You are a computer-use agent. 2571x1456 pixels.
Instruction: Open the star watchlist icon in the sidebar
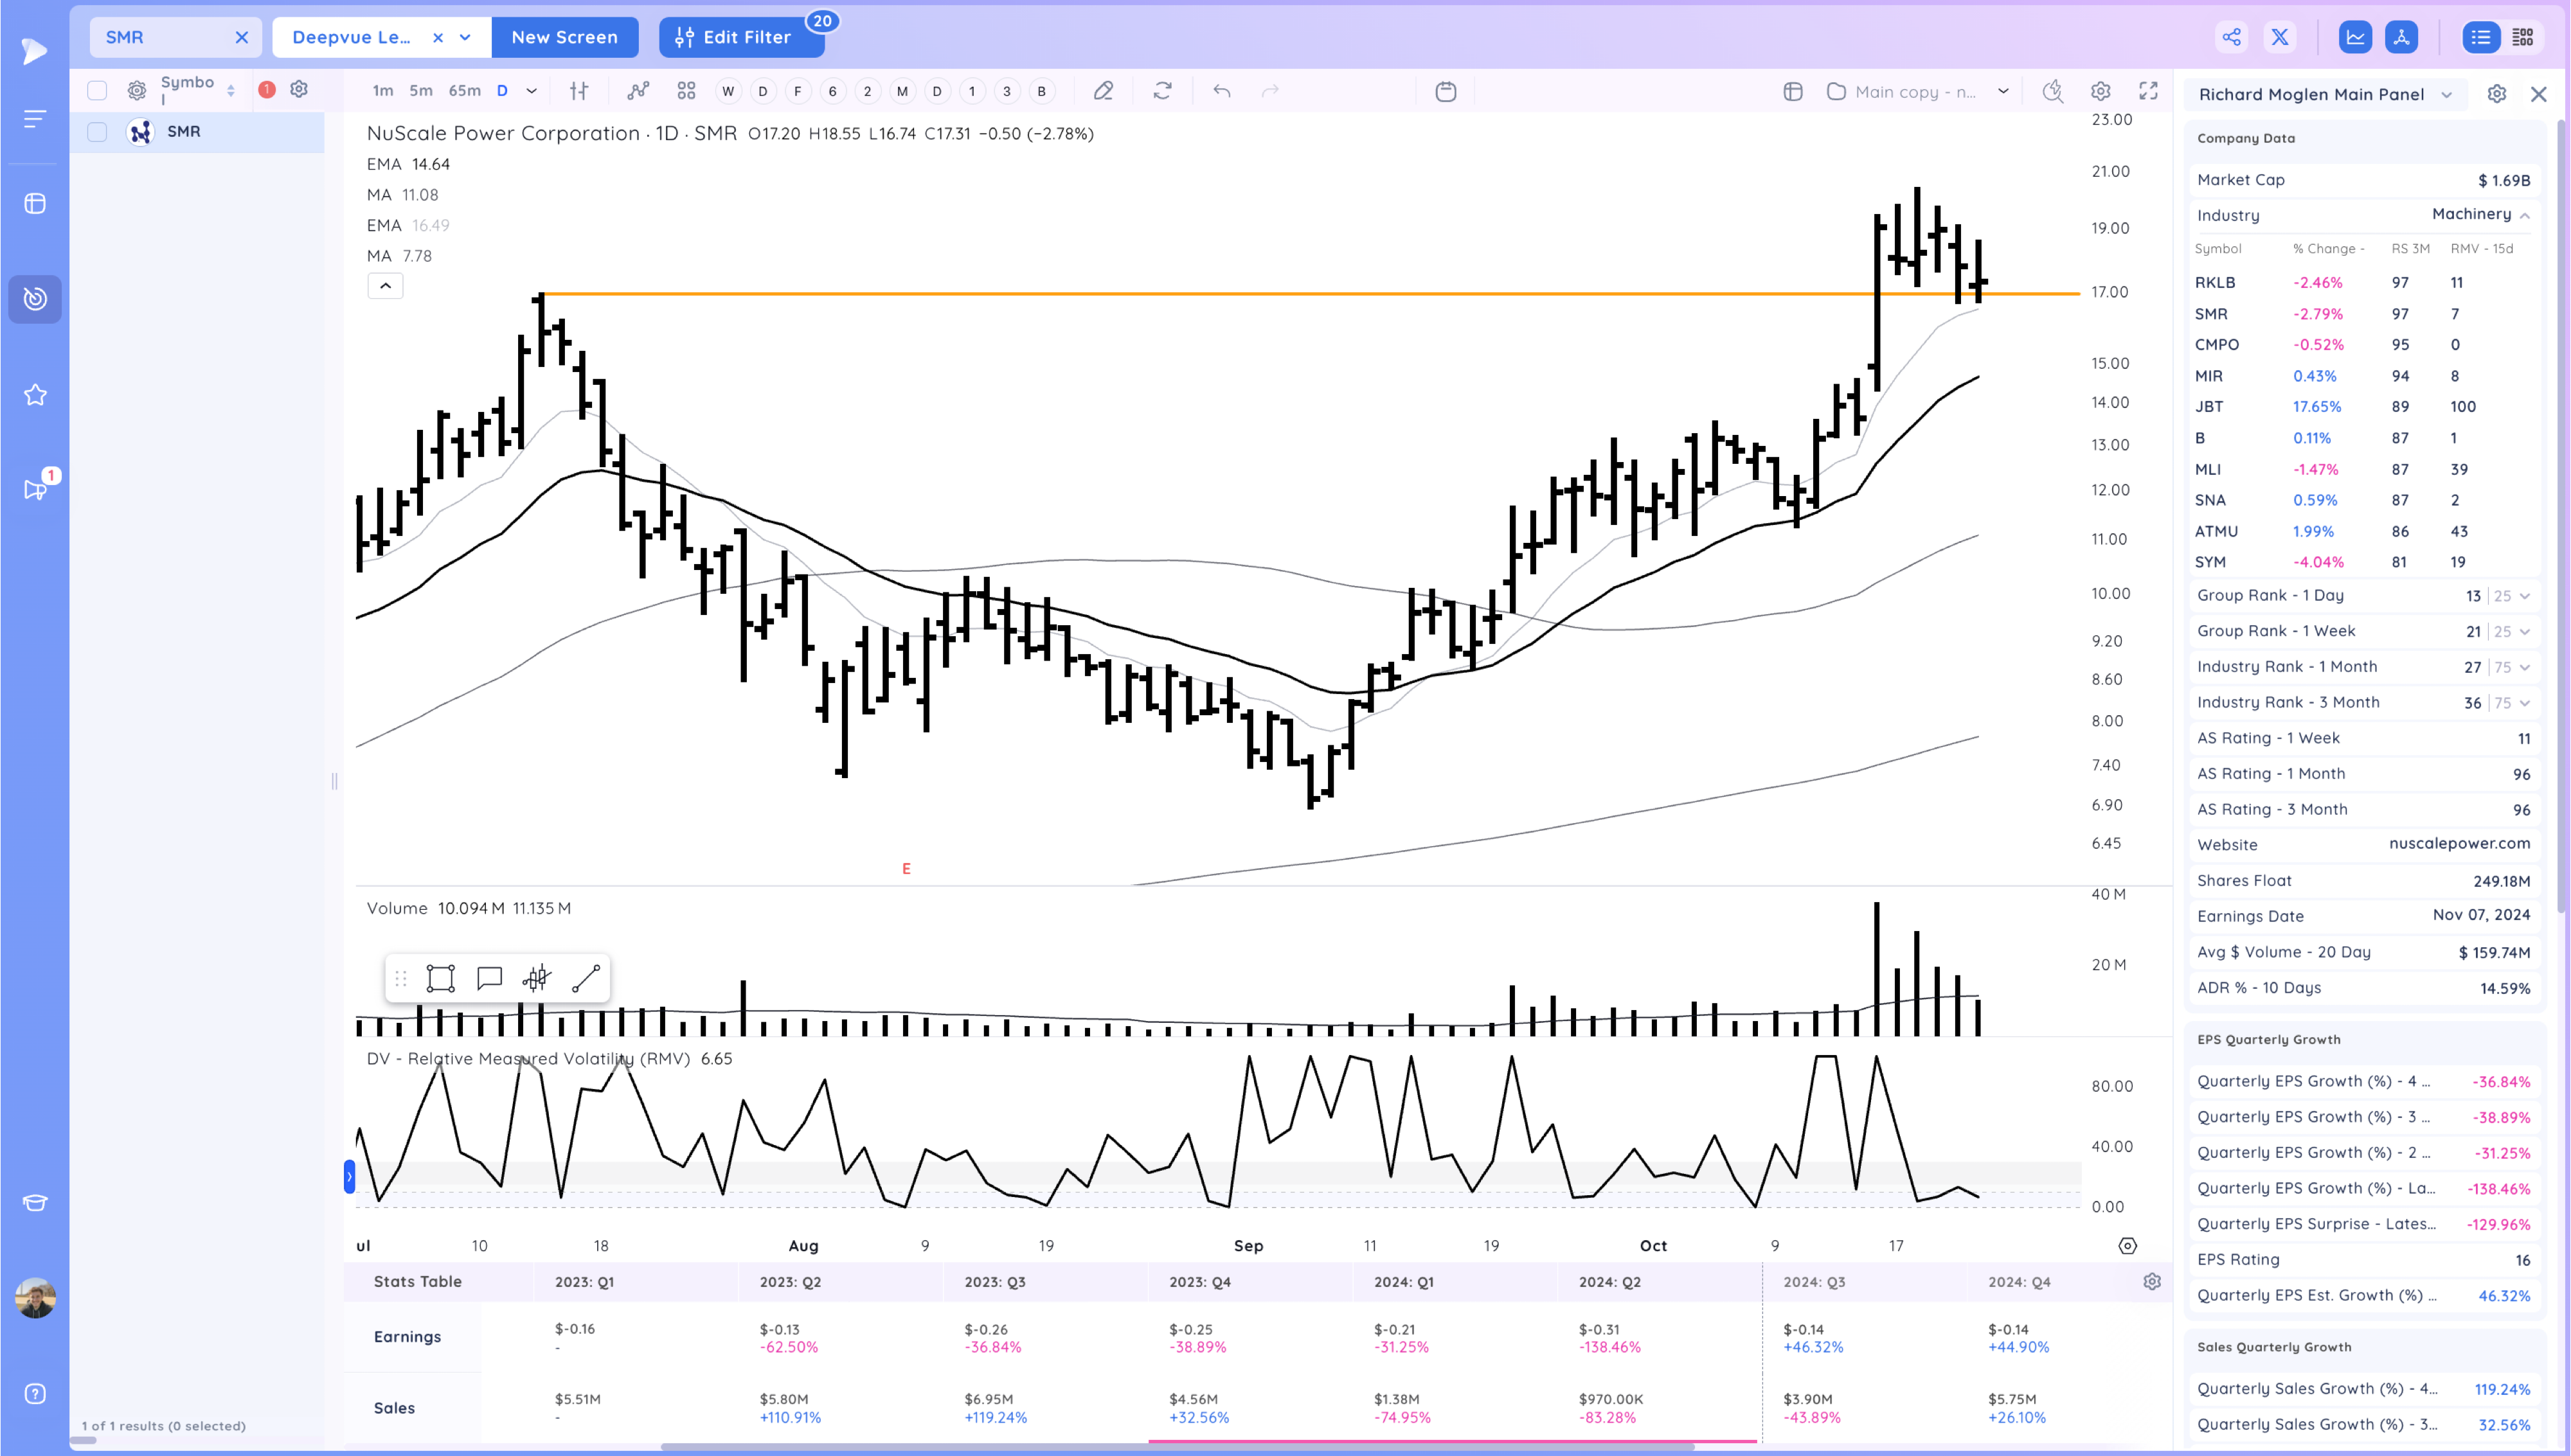pos(35,394)
